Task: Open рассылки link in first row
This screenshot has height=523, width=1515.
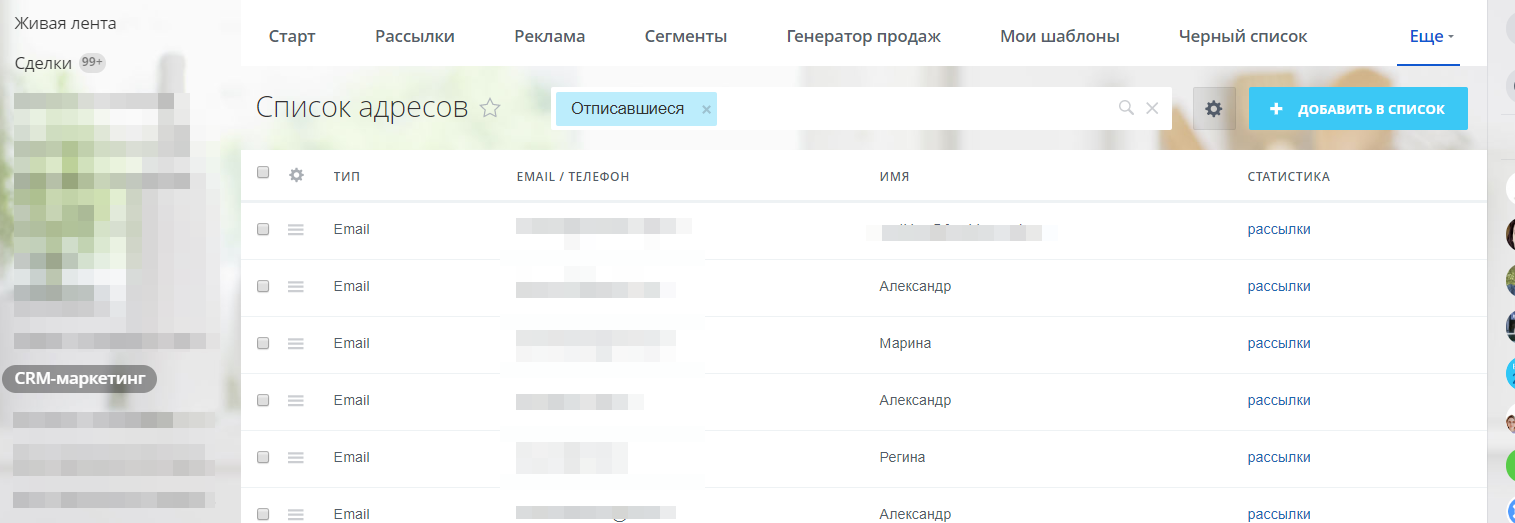Action: click(1279, 229)
